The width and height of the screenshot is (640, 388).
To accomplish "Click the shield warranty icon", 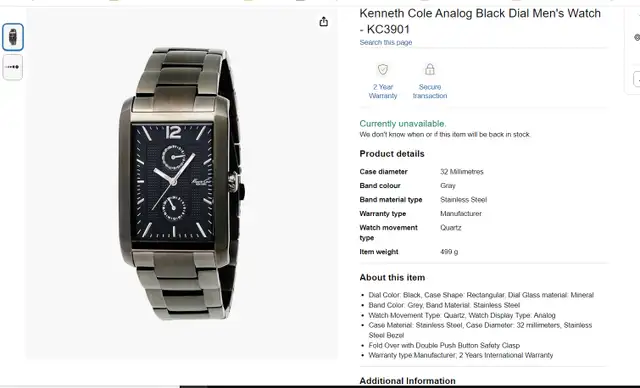I will pos(382,69).
